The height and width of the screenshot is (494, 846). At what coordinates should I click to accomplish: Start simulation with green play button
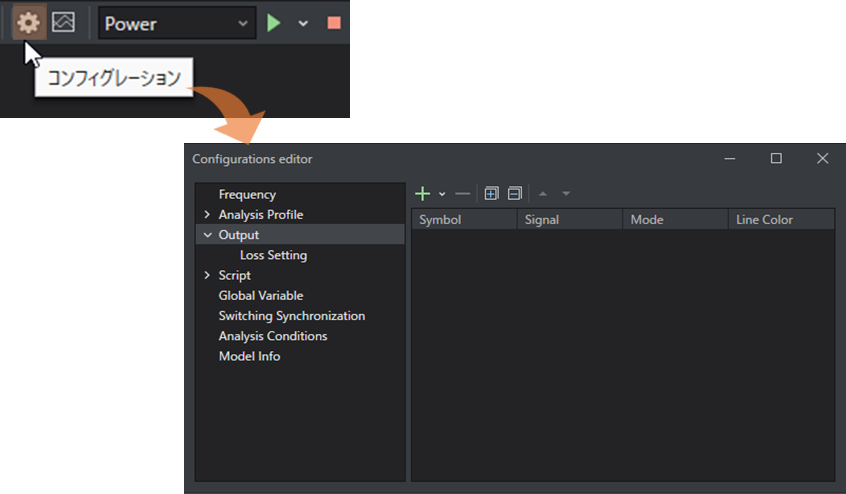coord(274,23)
